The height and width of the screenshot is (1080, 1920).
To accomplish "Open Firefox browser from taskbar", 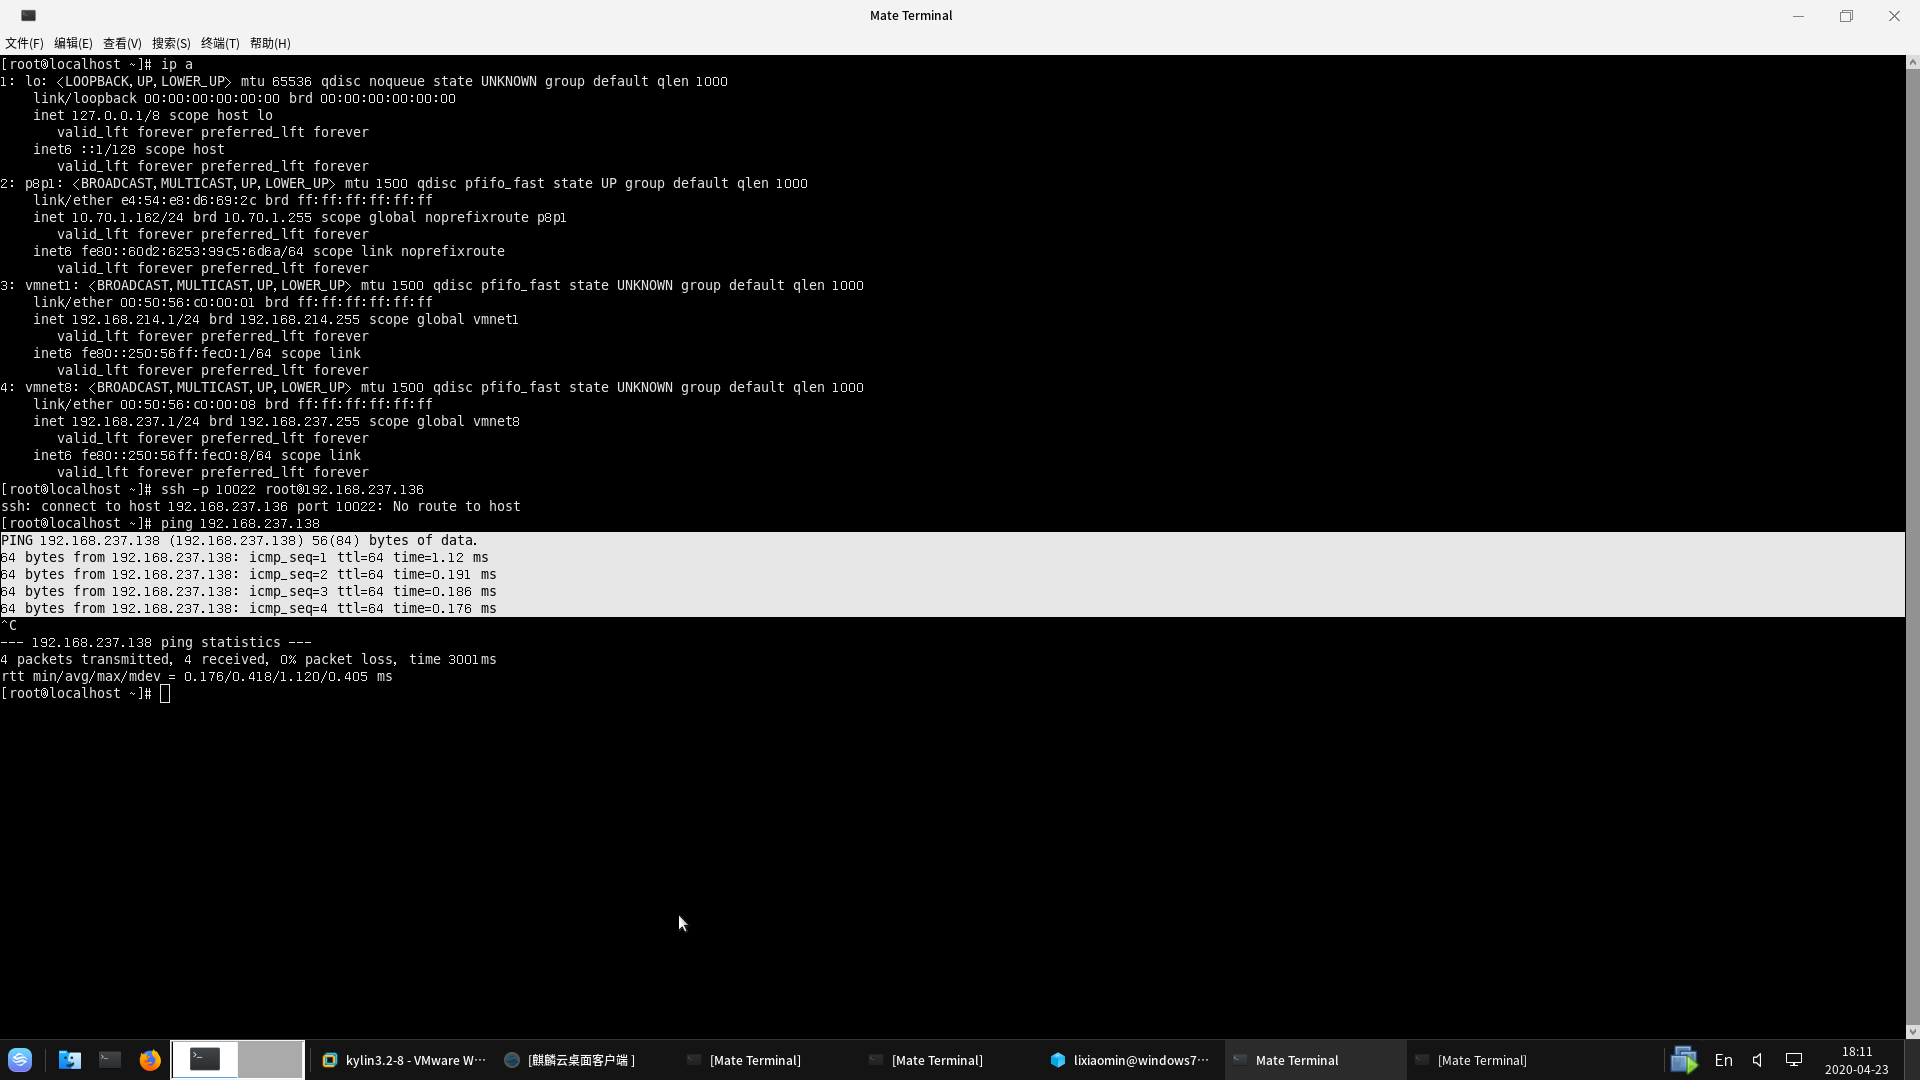I will (150, 1059).
